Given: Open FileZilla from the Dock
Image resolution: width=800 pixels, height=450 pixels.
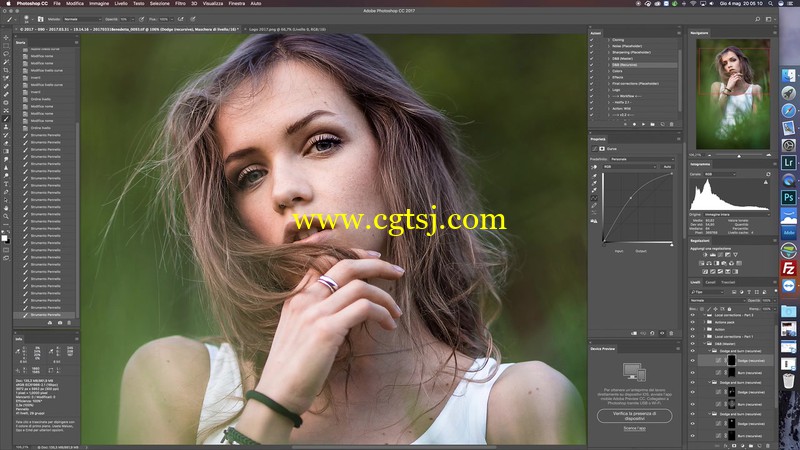Looking at the screenshot, I should point(788,268).
